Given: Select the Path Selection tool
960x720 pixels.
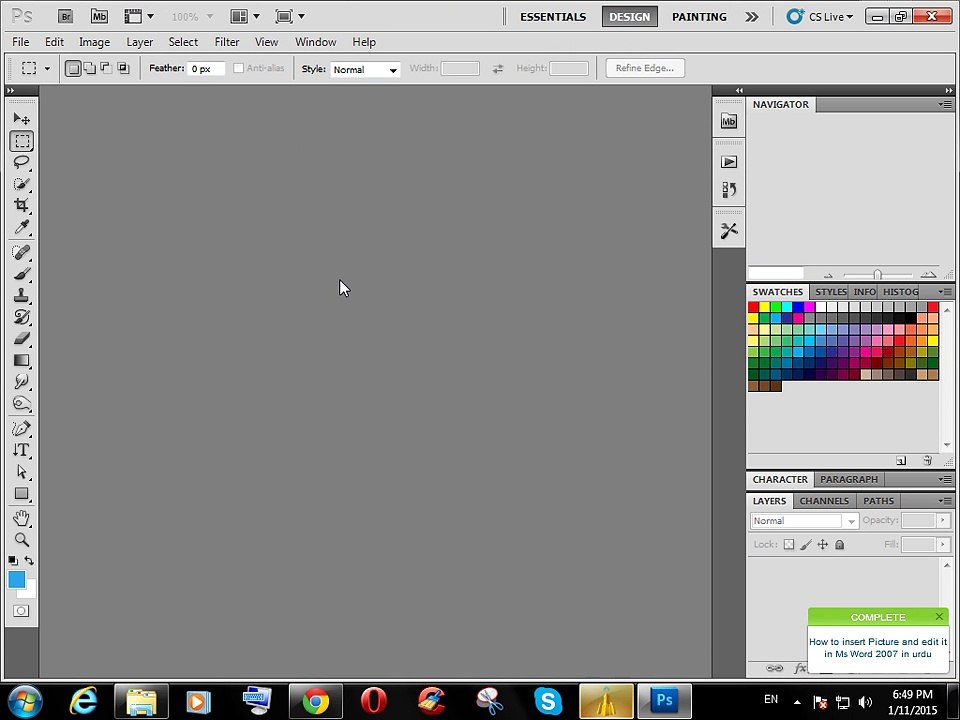Looking at the screenshot, I should tap(21, 471).
